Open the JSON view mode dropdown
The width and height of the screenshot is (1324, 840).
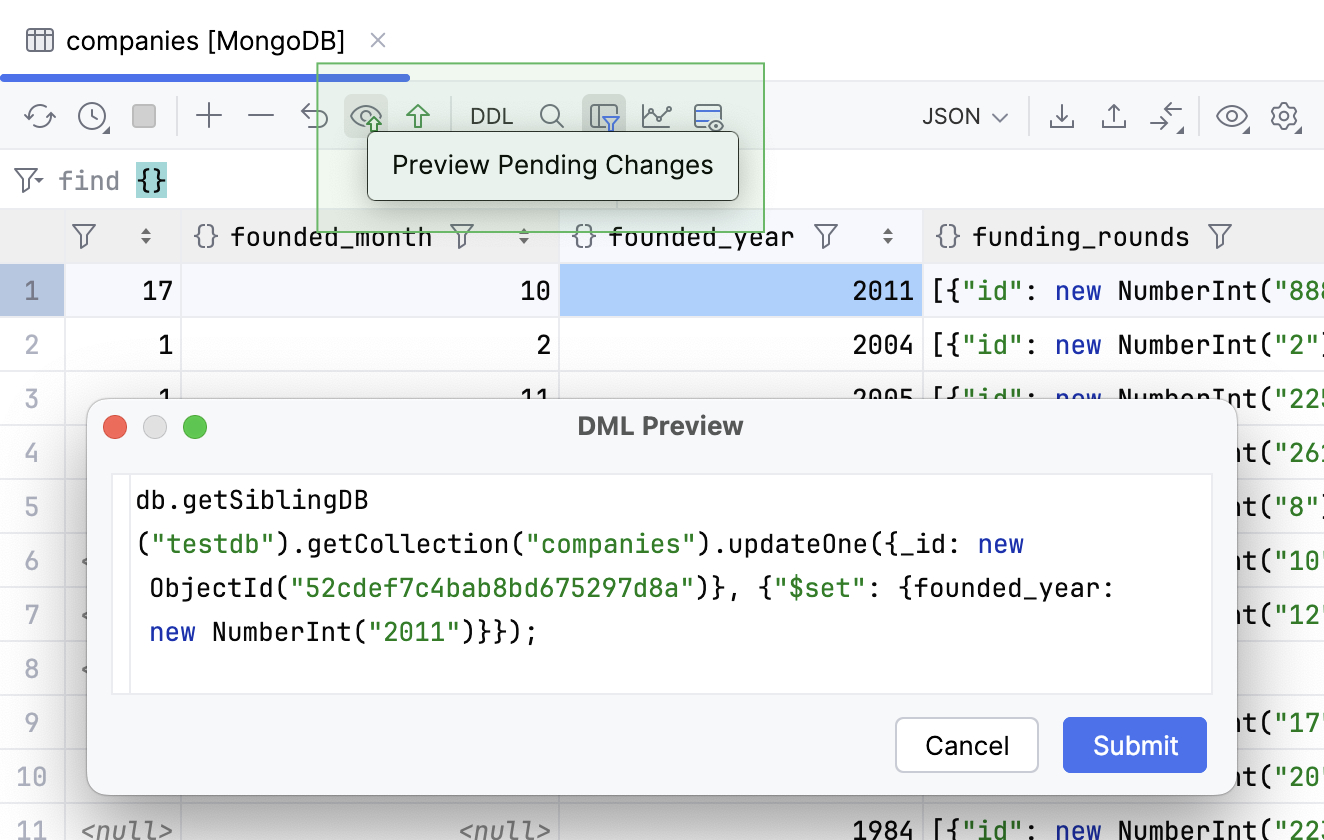[962, 116]
